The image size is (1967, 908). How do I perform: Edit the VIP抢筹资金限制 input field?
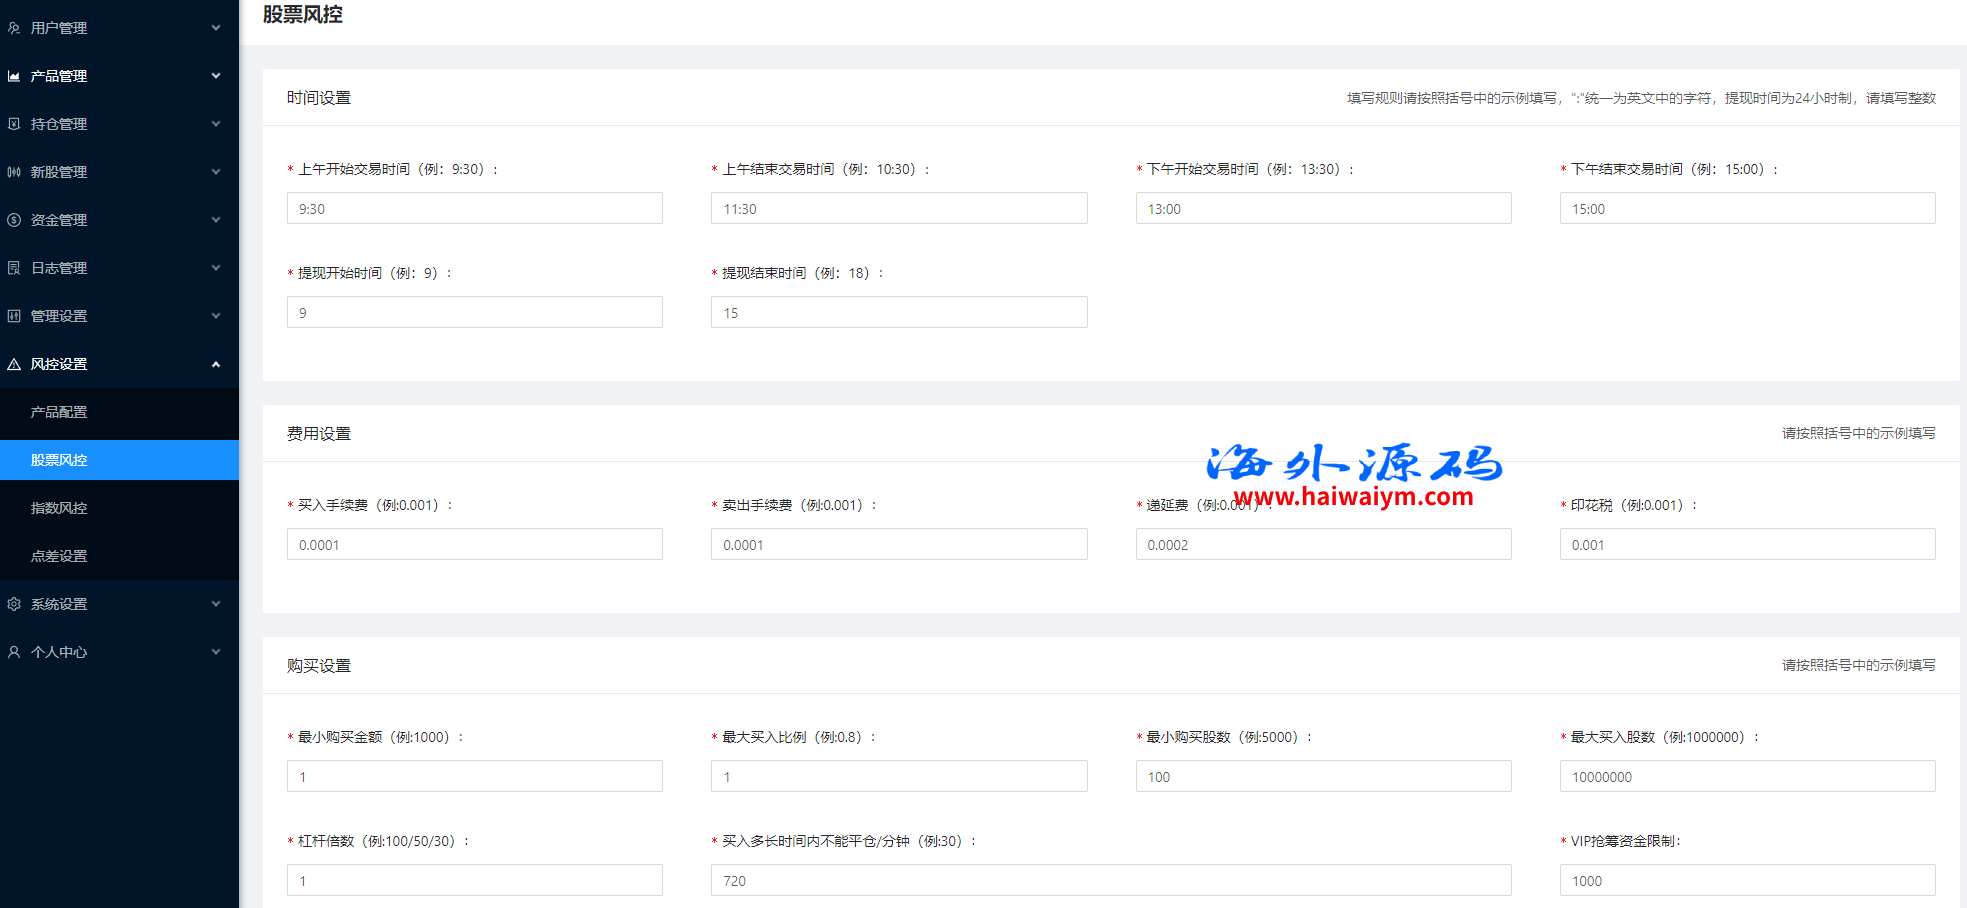1746,880
